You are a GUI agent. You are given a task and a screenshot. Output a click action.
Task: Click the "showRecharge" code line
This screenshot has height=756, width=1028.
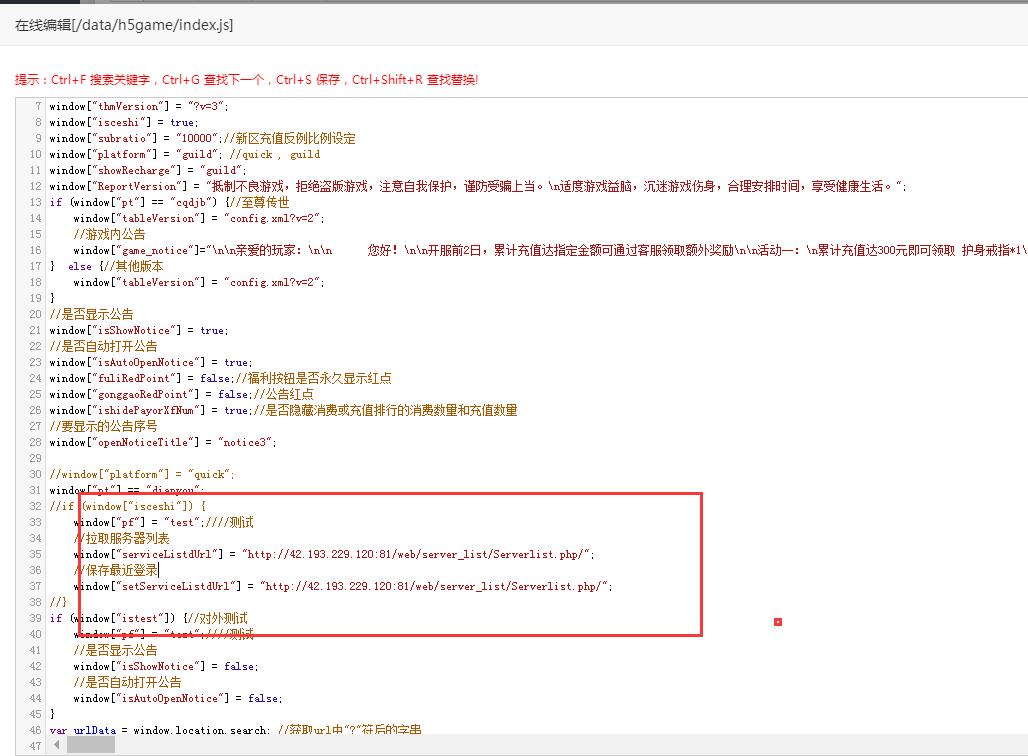tap(148, 170)
